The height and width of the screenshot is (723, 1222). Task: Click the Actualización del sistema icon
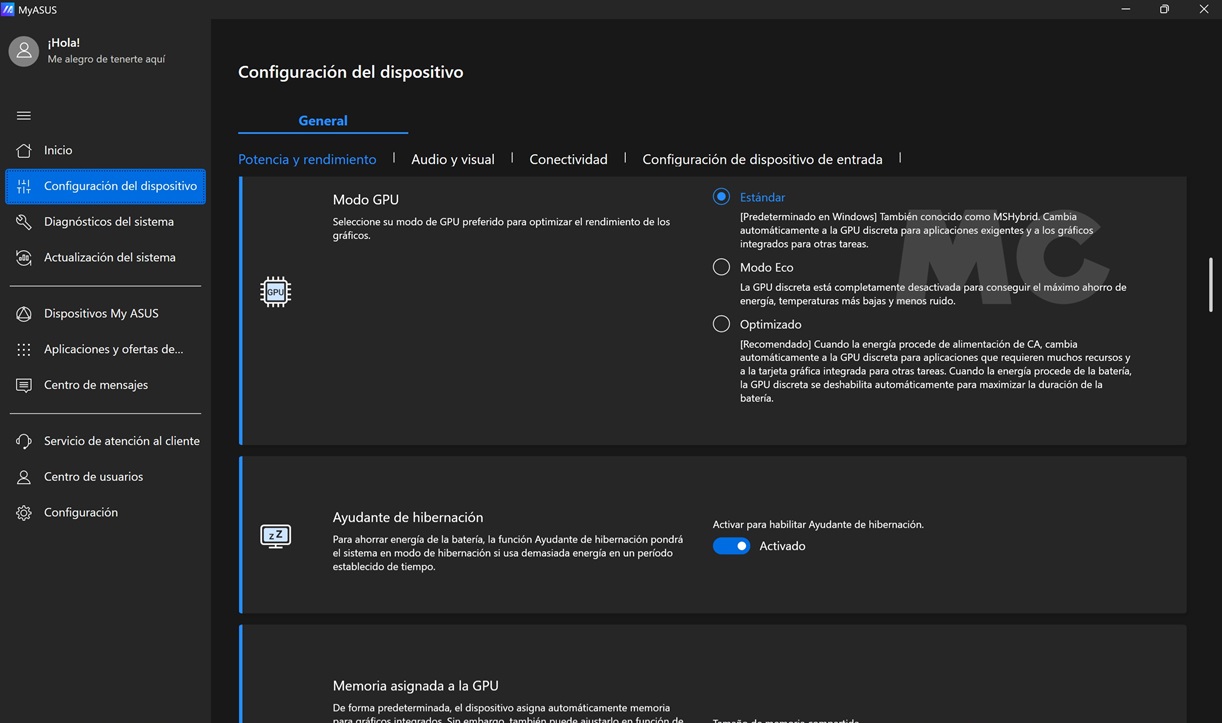(x=24, y=258)
